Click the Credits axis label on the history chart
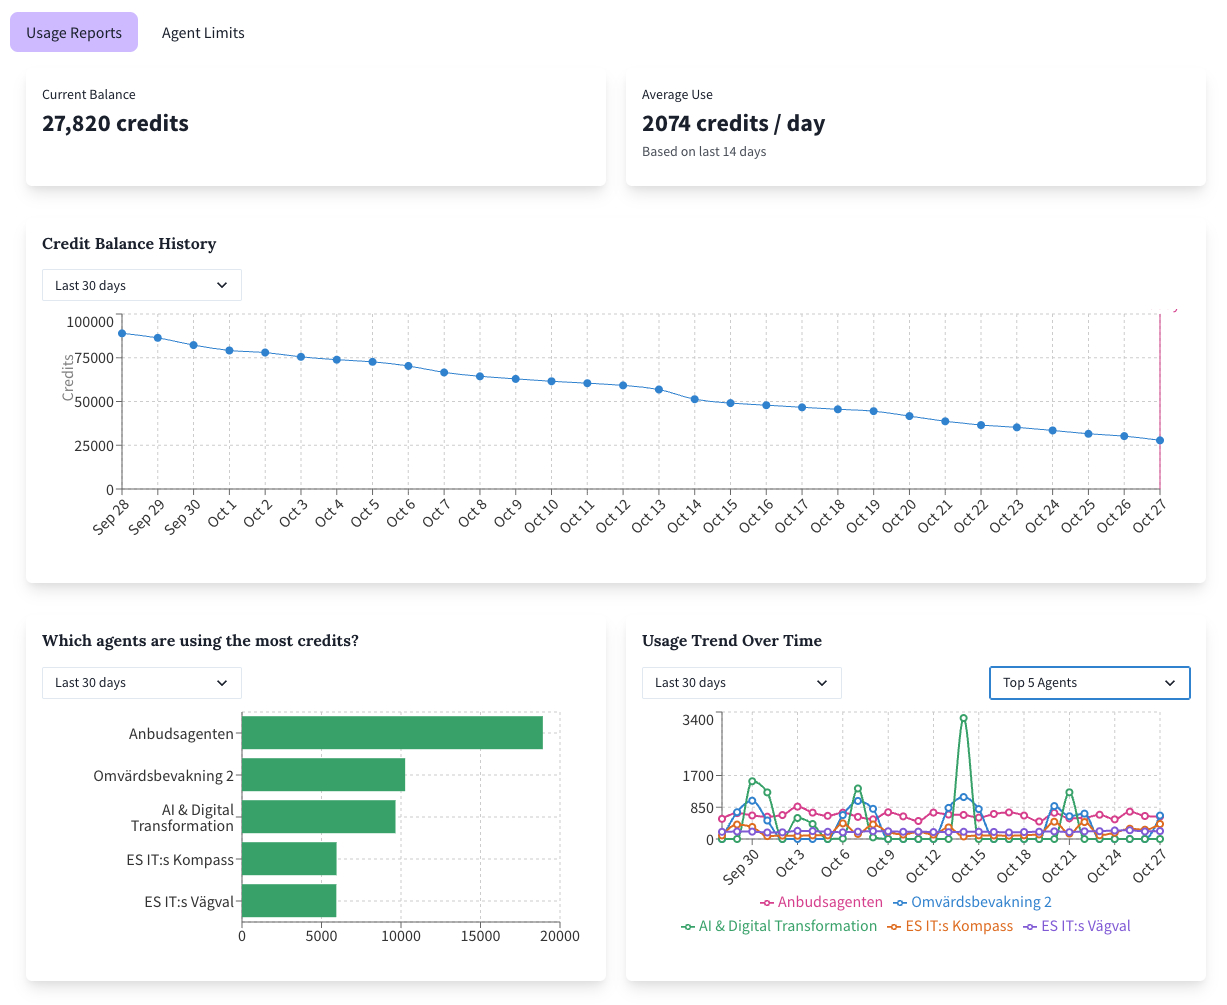 point(66,379)
